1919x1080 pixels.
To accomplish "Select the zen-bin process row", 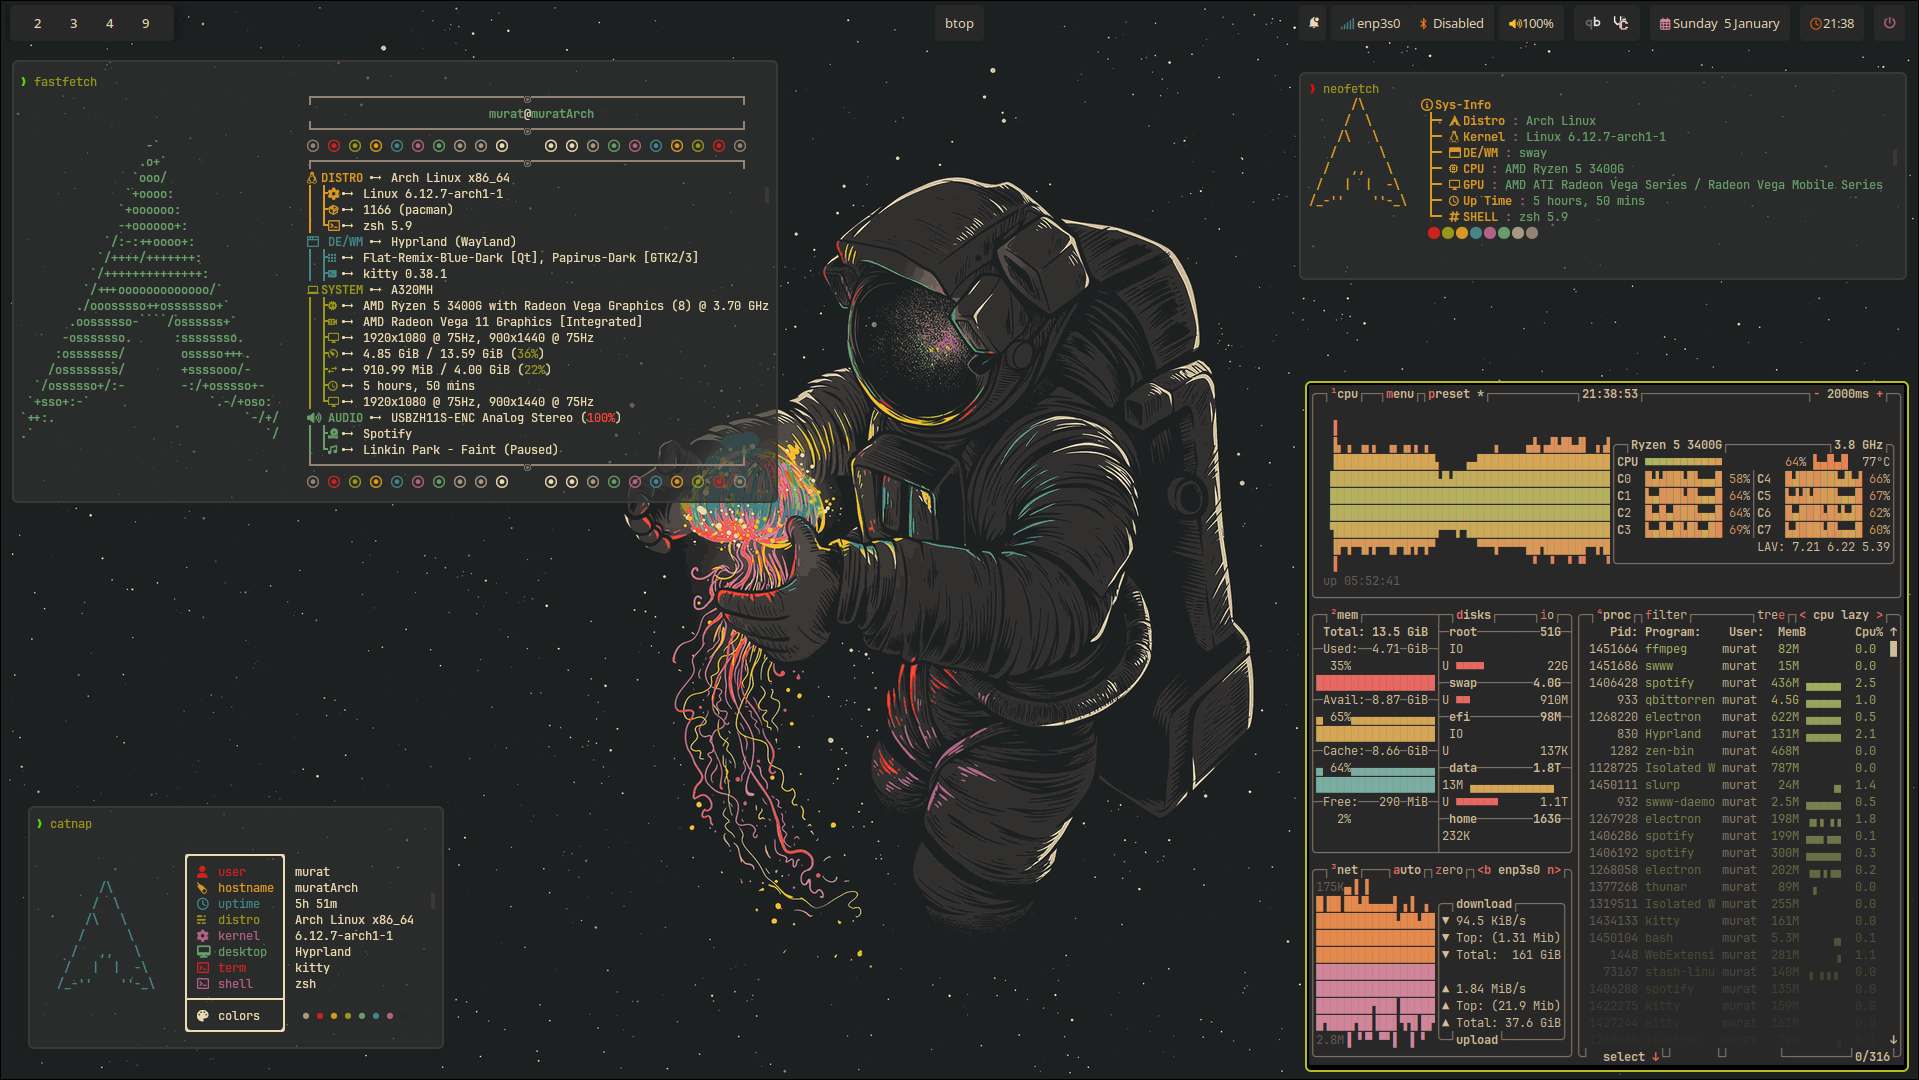I will (1735, 751).
